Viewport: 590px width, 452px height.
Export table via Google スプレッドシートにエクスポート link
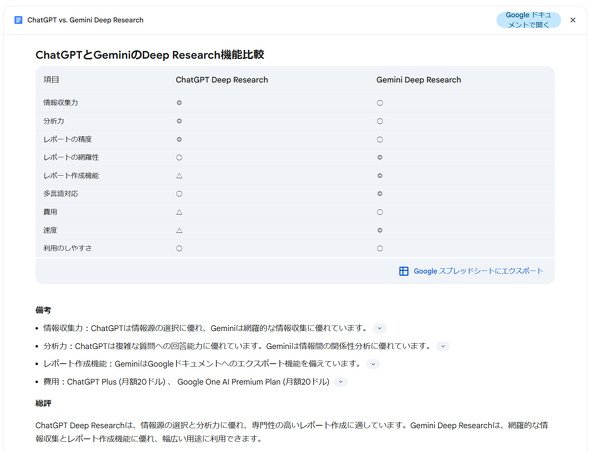pyautogui.click(x=478, y=271)
